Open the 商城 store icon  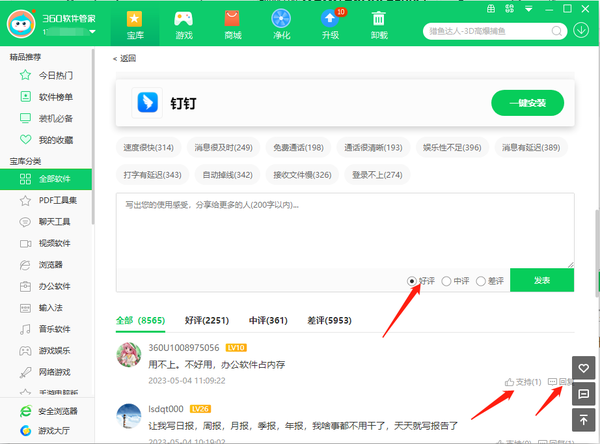coord(232,24)
